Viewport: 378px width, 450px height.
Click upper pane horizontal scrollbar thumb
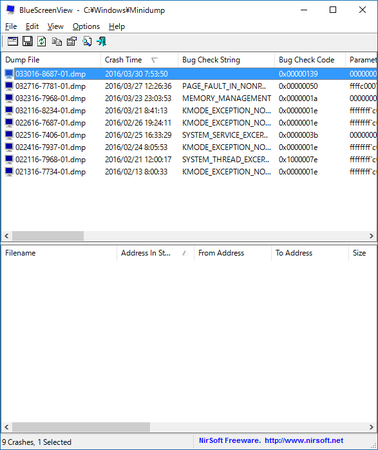click(48, 236)
